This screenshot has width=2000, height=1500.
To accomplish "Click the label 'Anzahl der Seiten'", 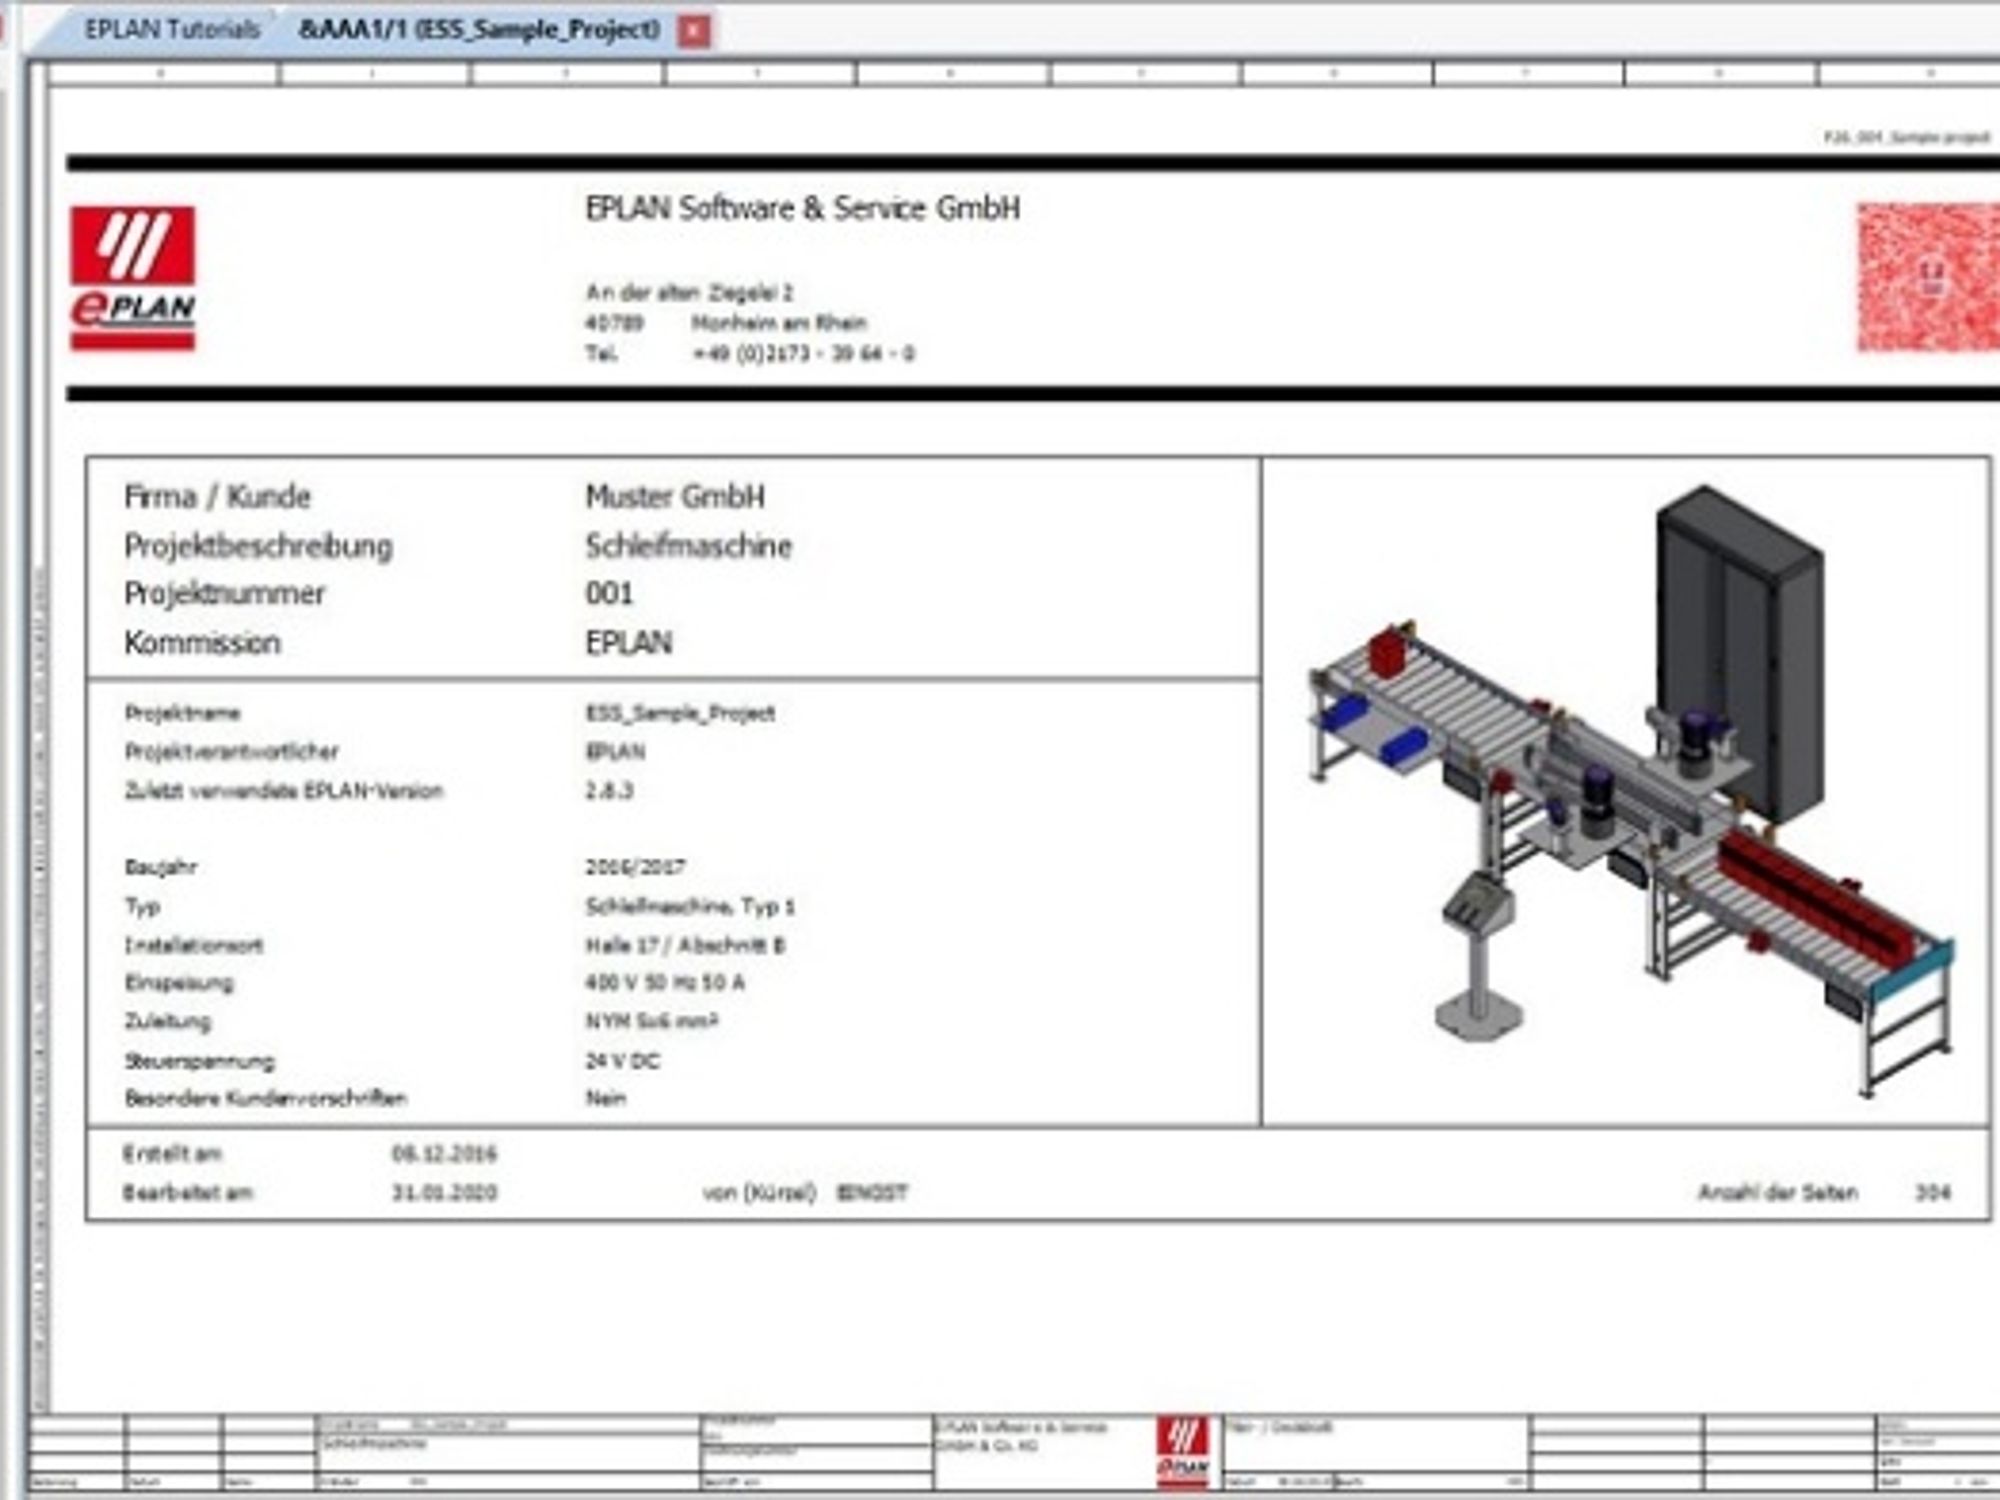I will click(1778, 1192).
